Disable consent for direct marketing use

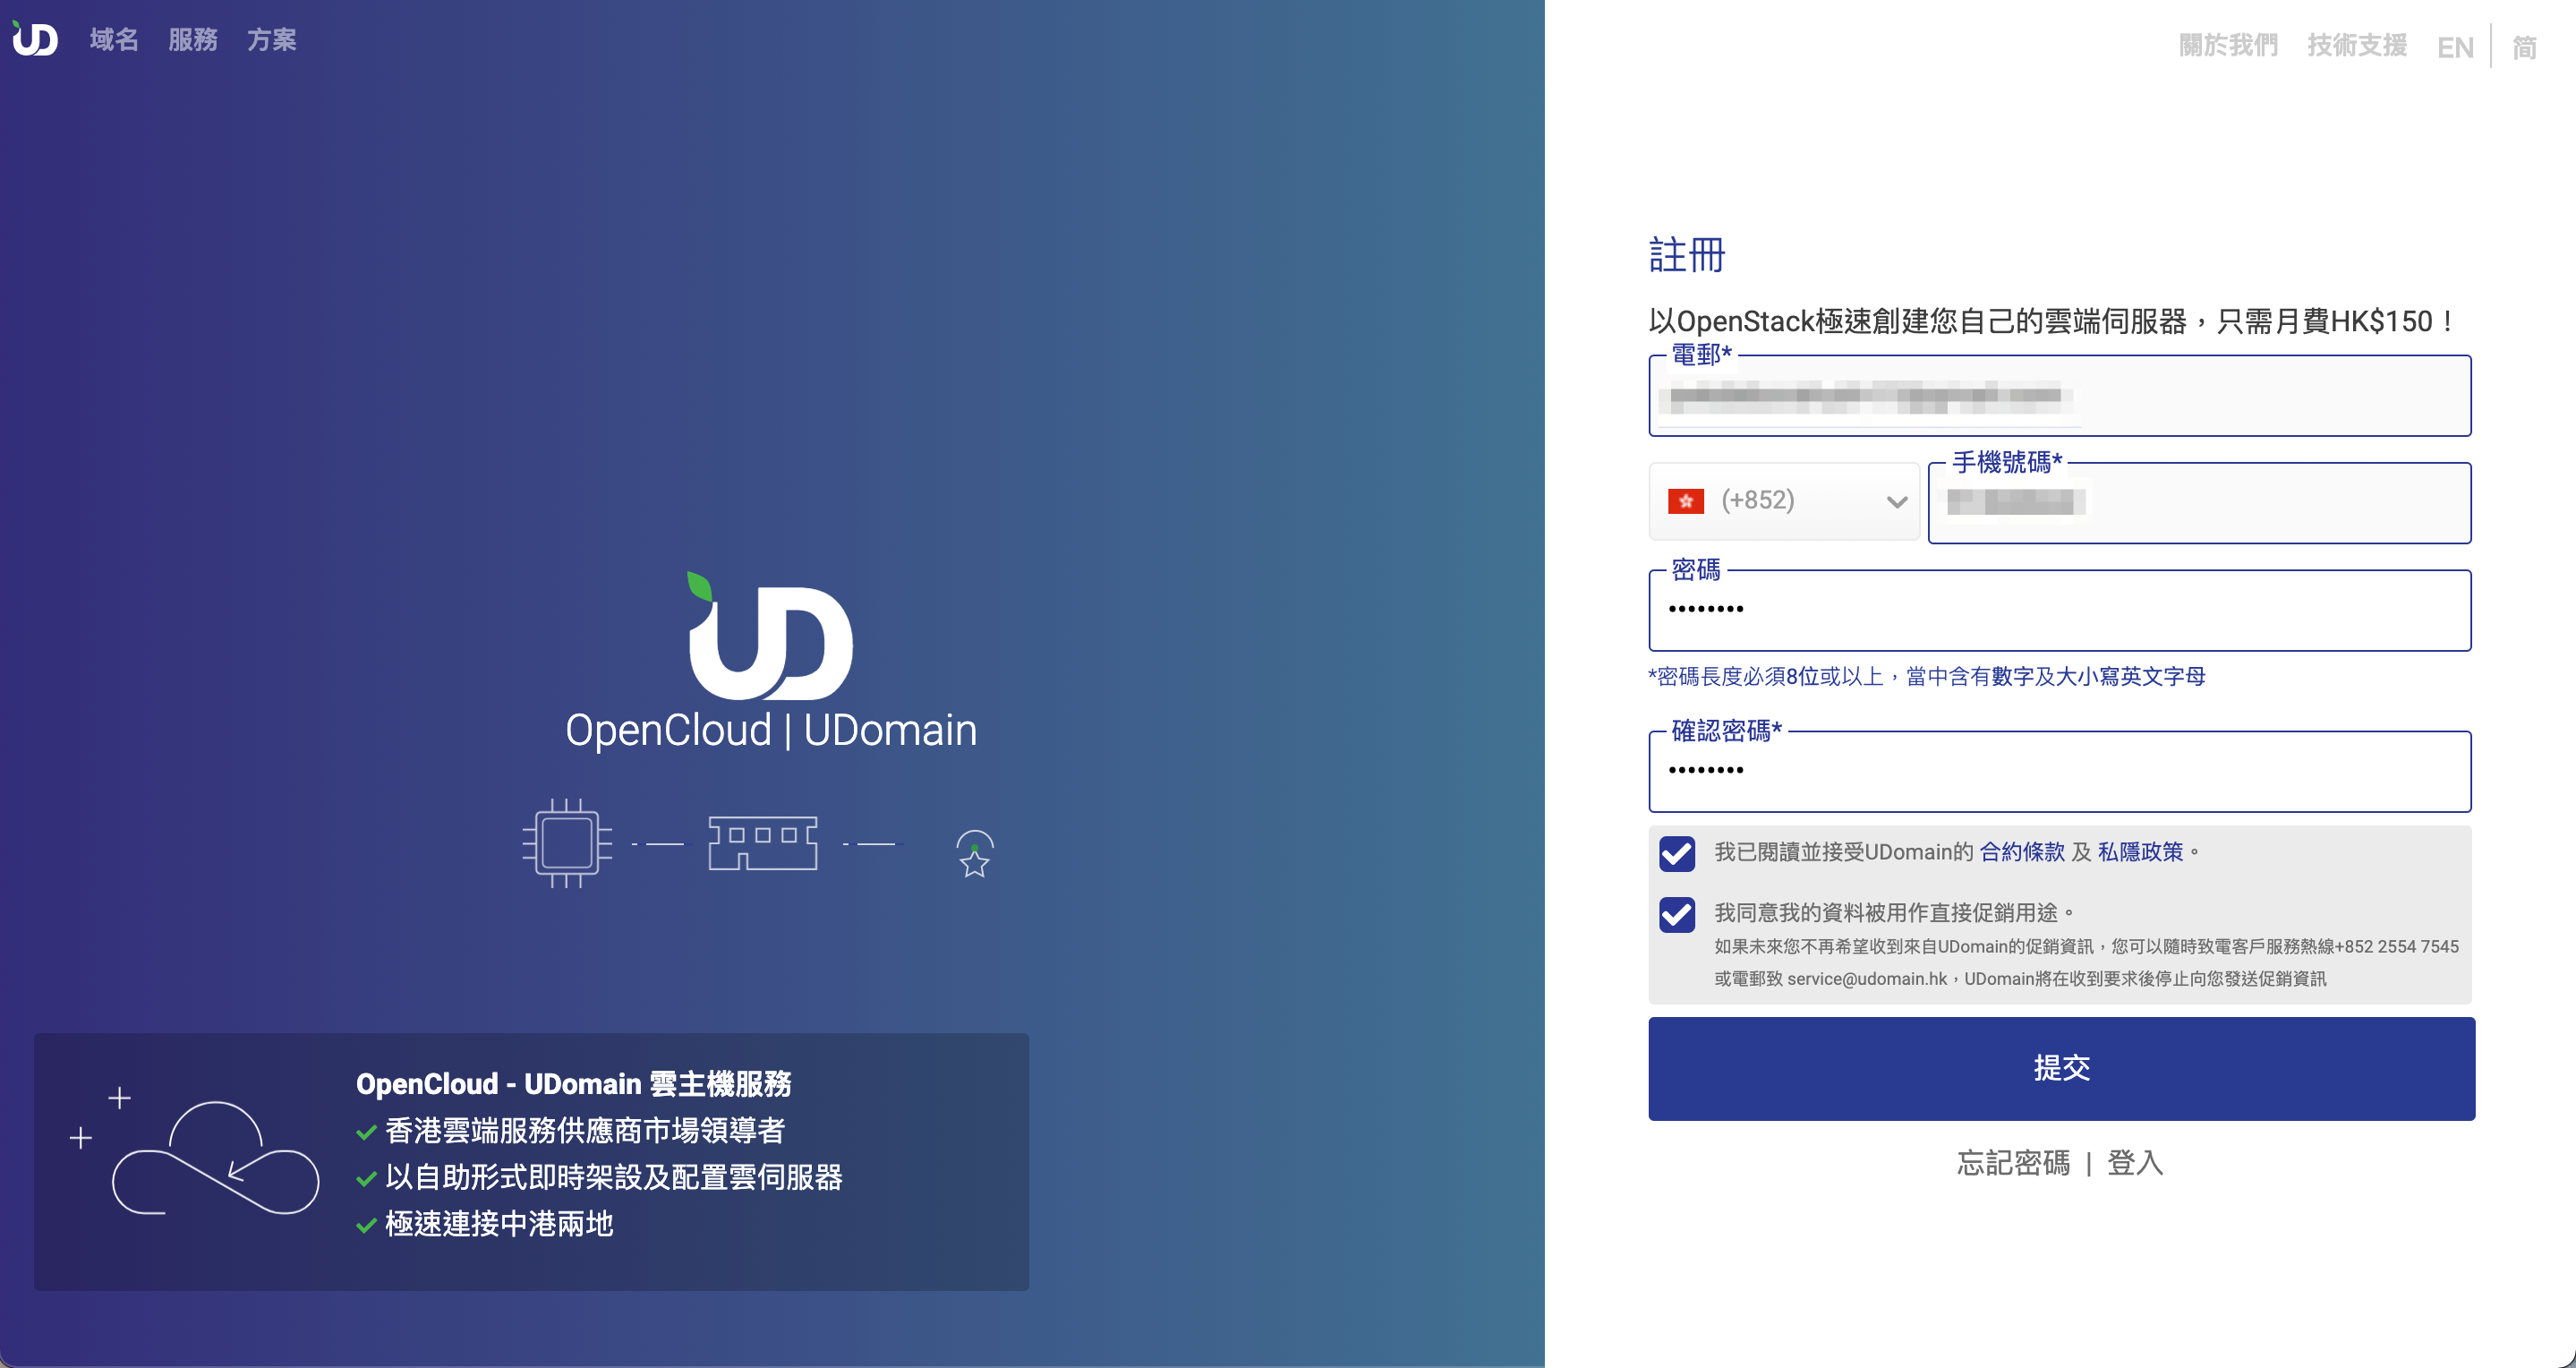coord(1676,913)
